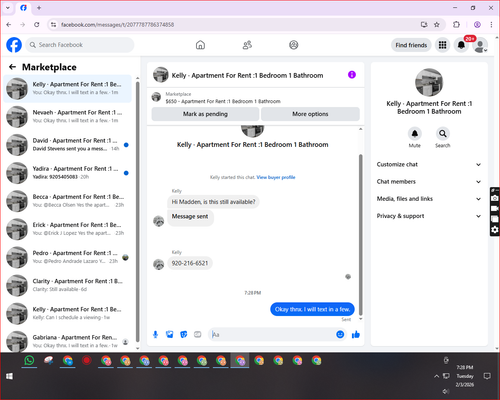Click Find friends button
This screenshot has width=500, height=400.
pyautogui.click(x=411, y=45)
